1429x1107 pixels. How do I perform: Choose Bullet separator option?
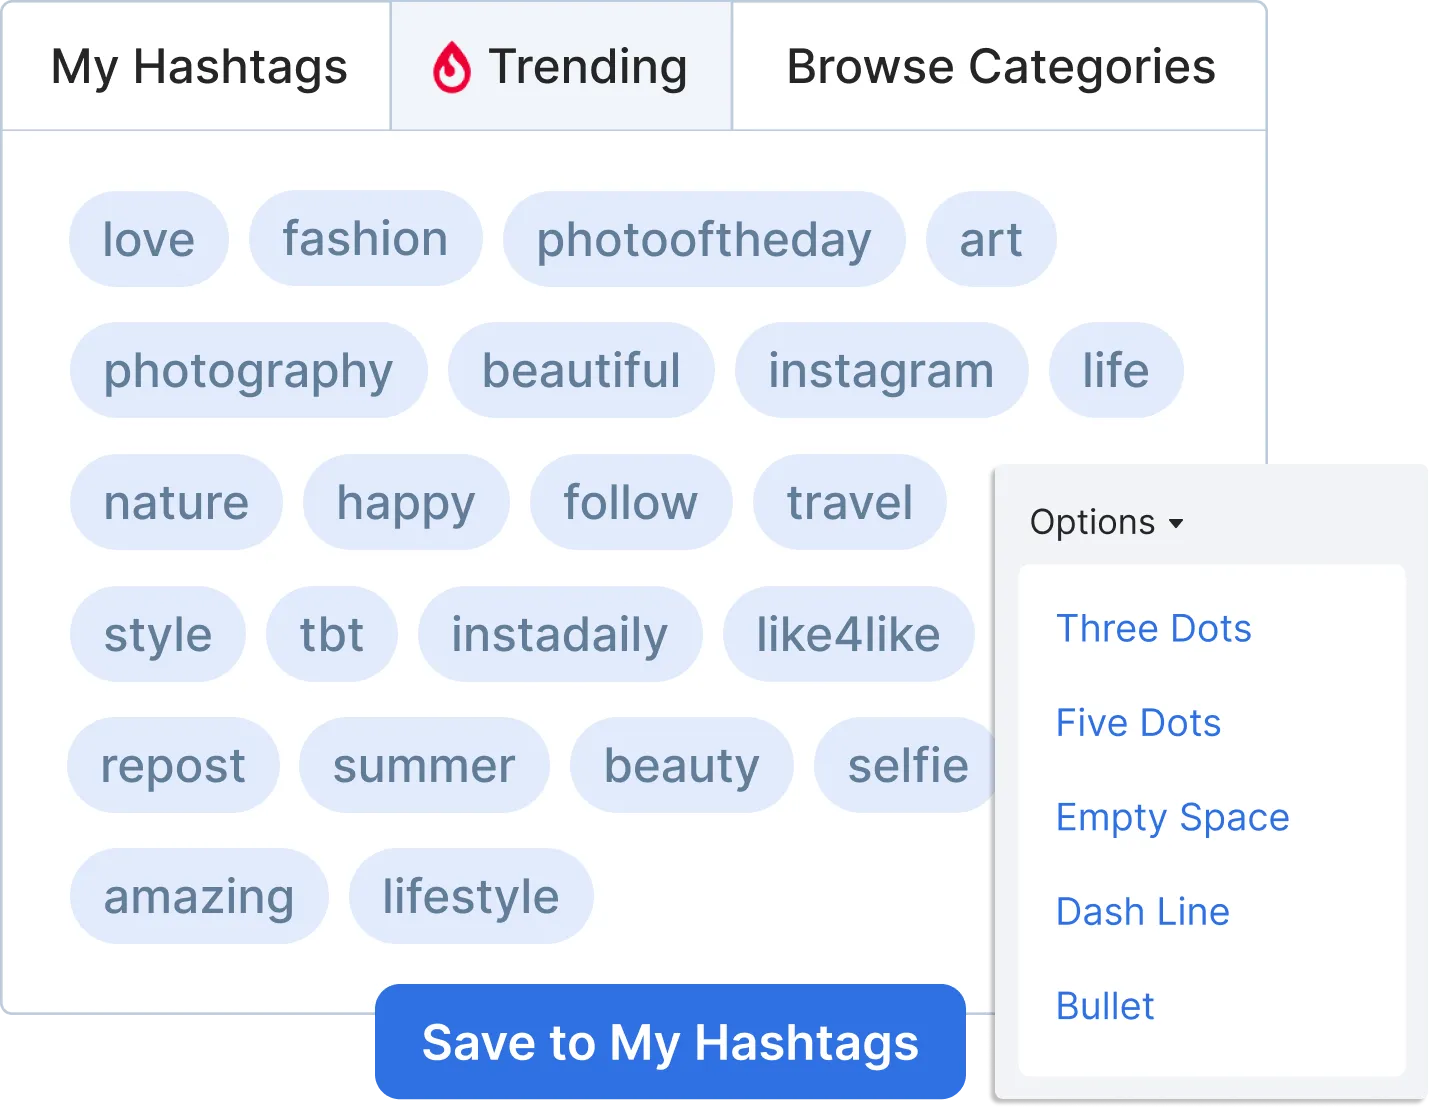click(1105, 1005)
